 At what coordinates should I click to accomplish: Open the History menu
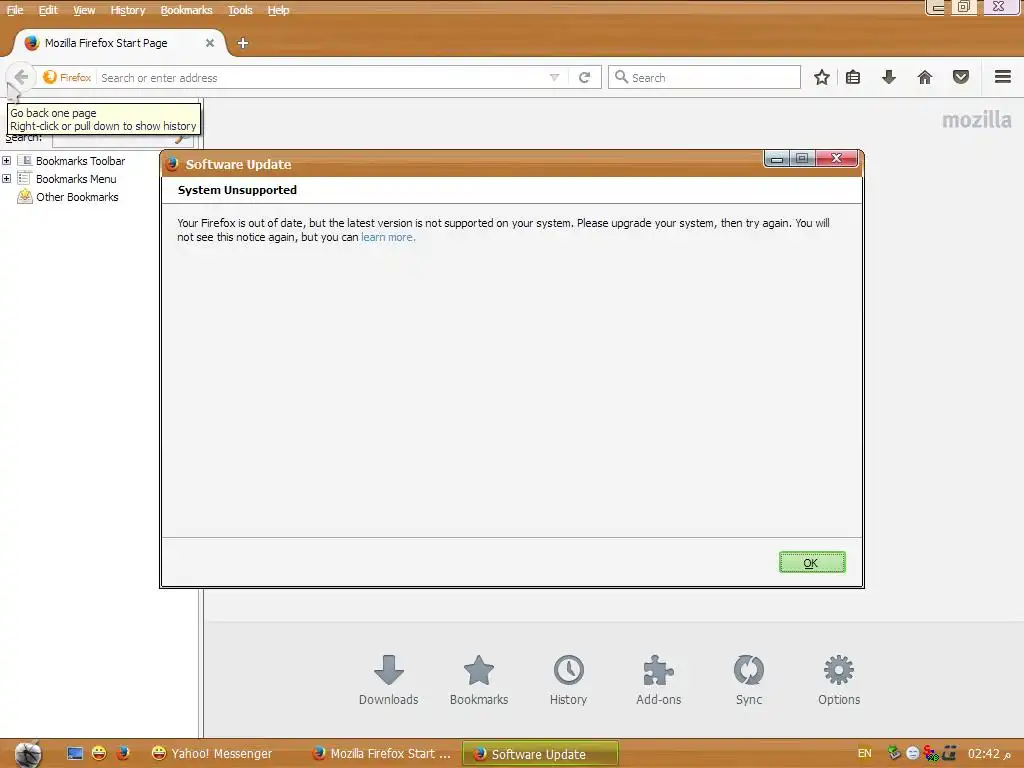(127, 10)
